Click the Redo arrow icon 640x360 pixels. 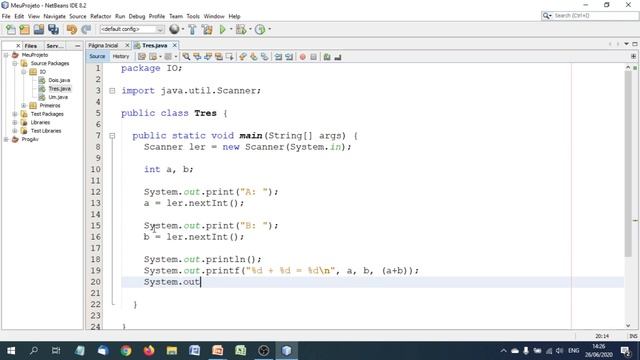pyautogui.click(x=86, y=29)
